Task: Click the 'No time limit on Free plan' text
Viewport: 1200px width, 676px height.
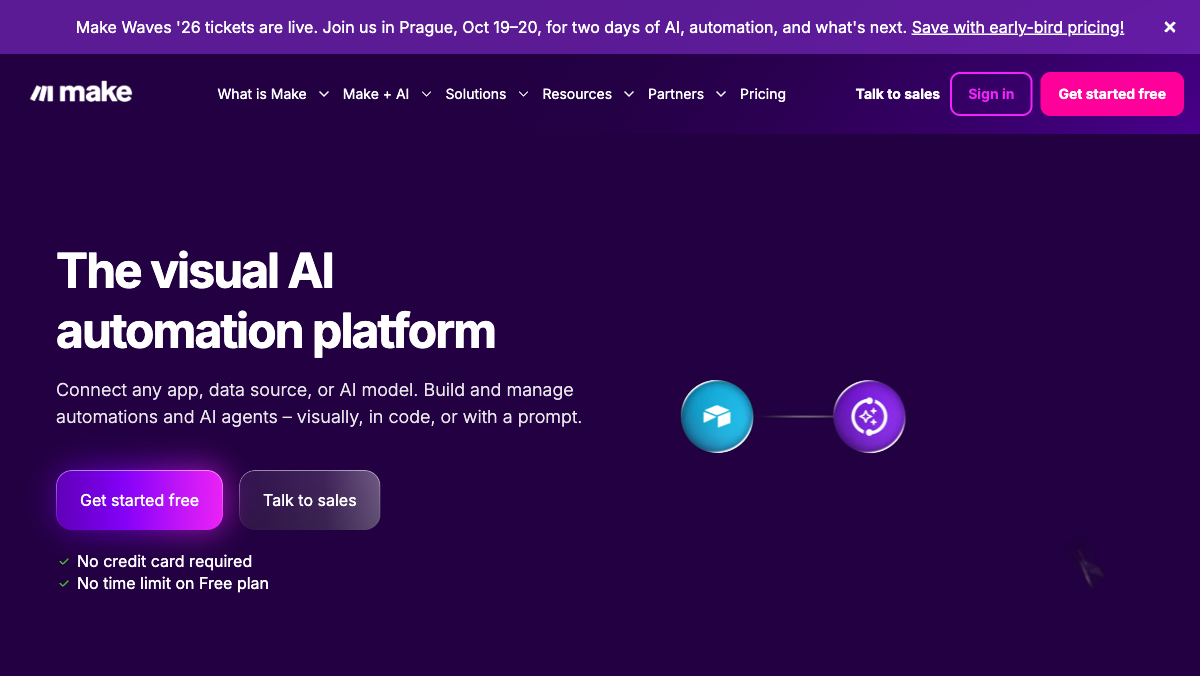Action: (x=173, y=584)
